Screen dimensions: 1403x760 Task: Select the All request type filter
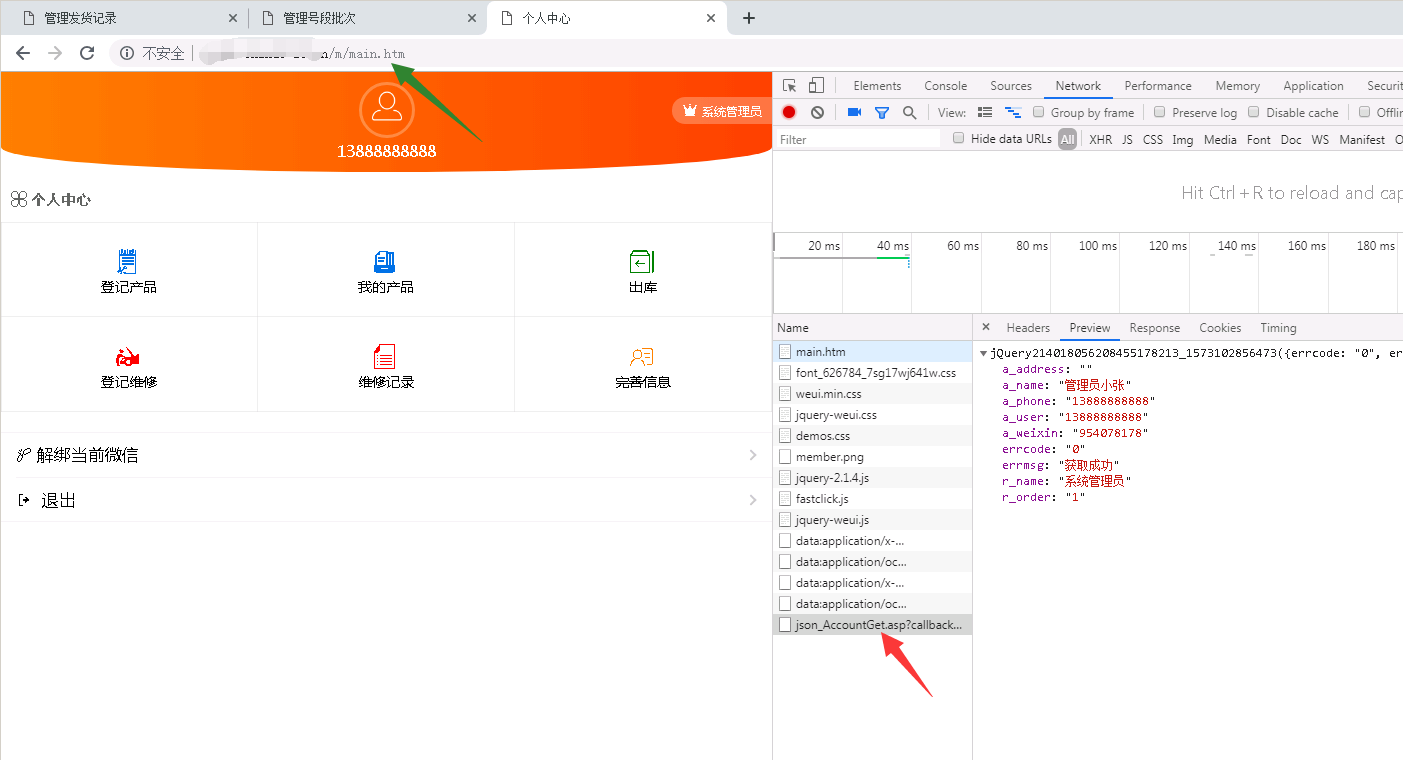[1068, 140]
